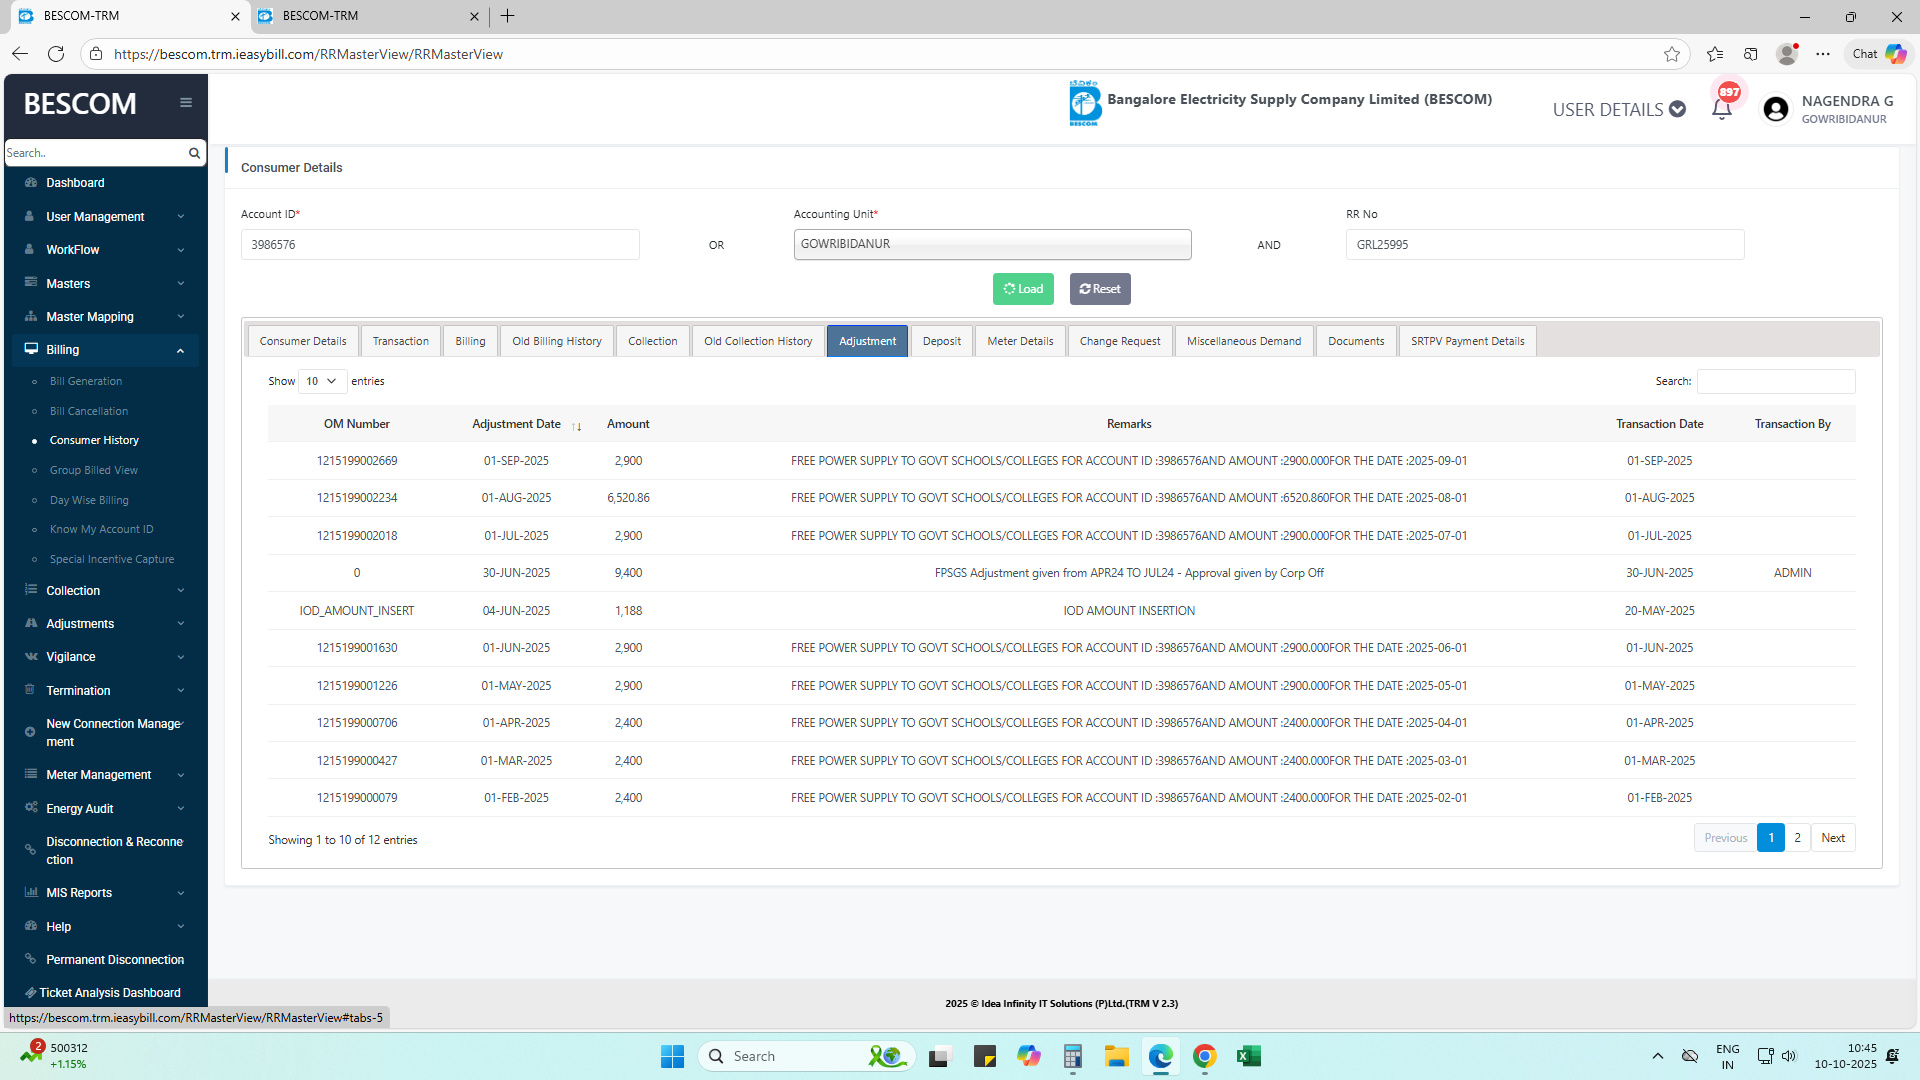
Task: Click the notification bell icon
Action: [1721, 109]
